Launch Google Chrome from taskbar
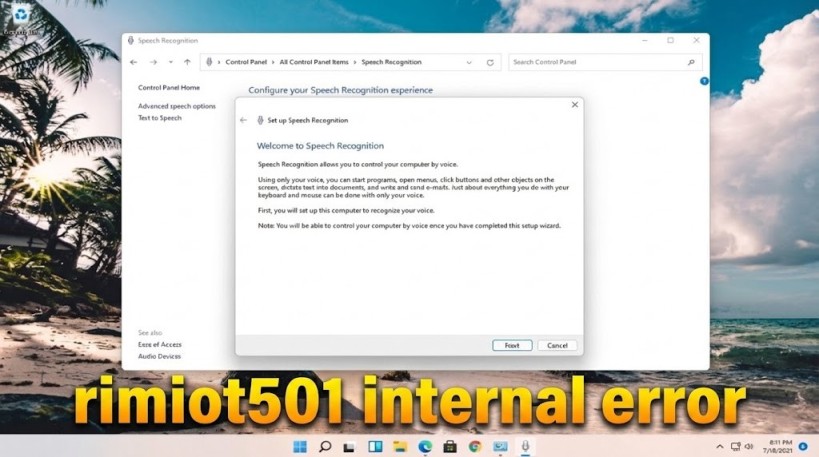 click(x=475, y=447)
